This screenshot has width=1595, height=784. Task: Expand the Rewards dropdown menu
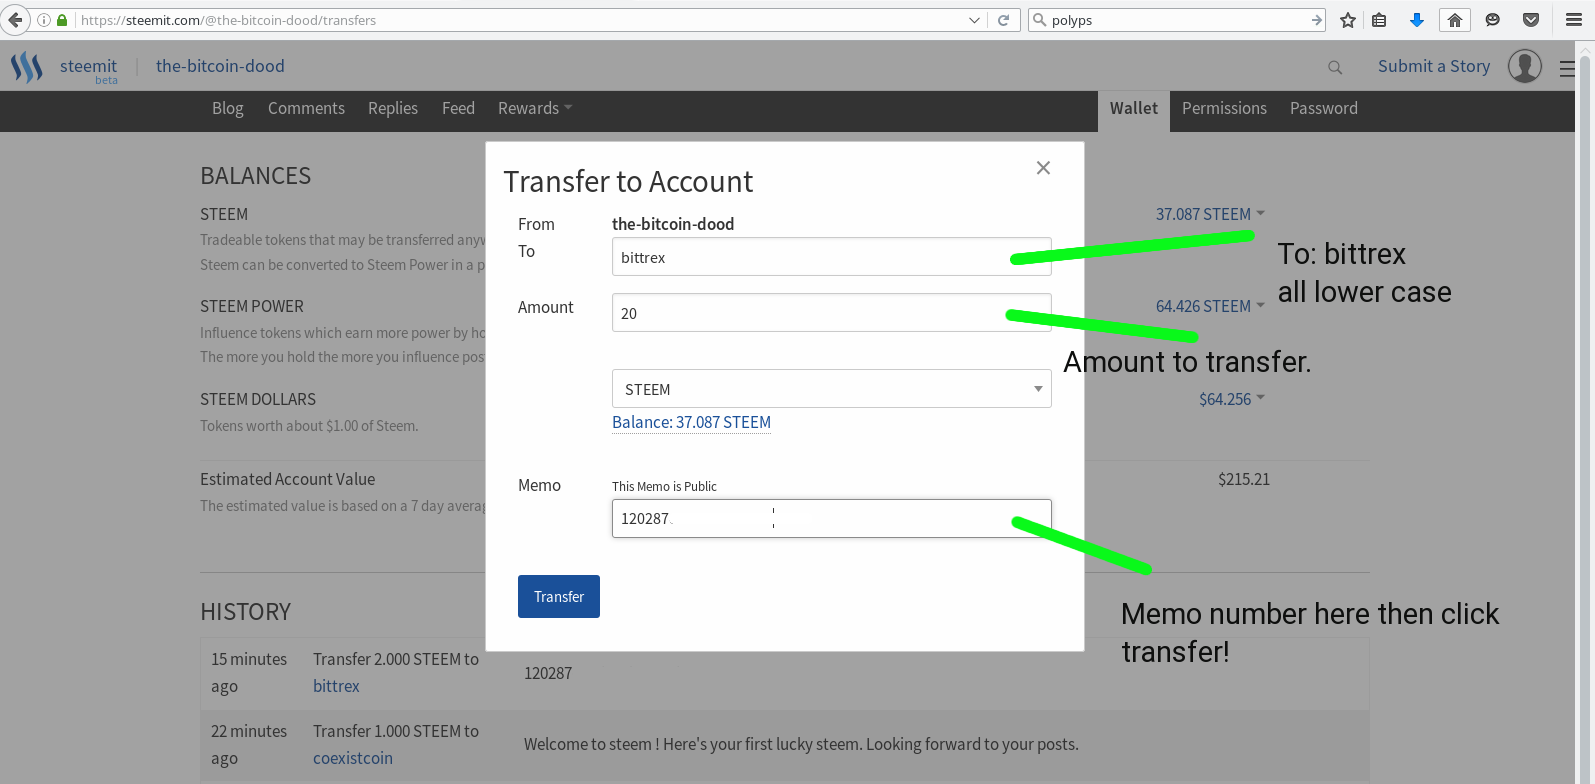point(535,108)
